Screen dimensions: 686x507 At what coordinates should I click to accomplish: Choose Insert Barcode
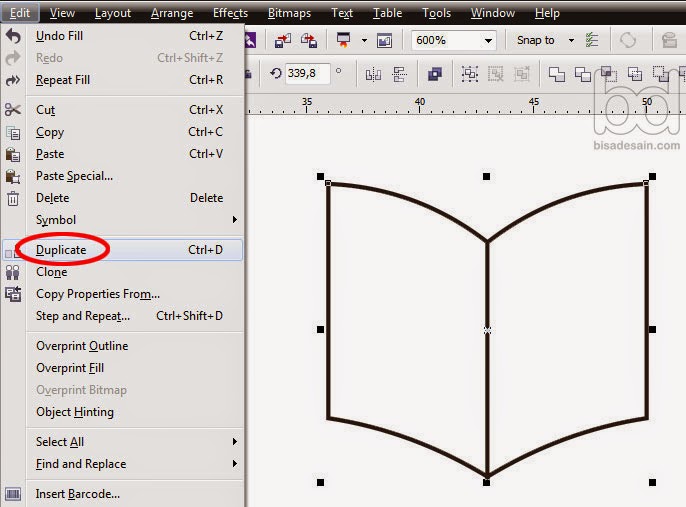[122, 494]
